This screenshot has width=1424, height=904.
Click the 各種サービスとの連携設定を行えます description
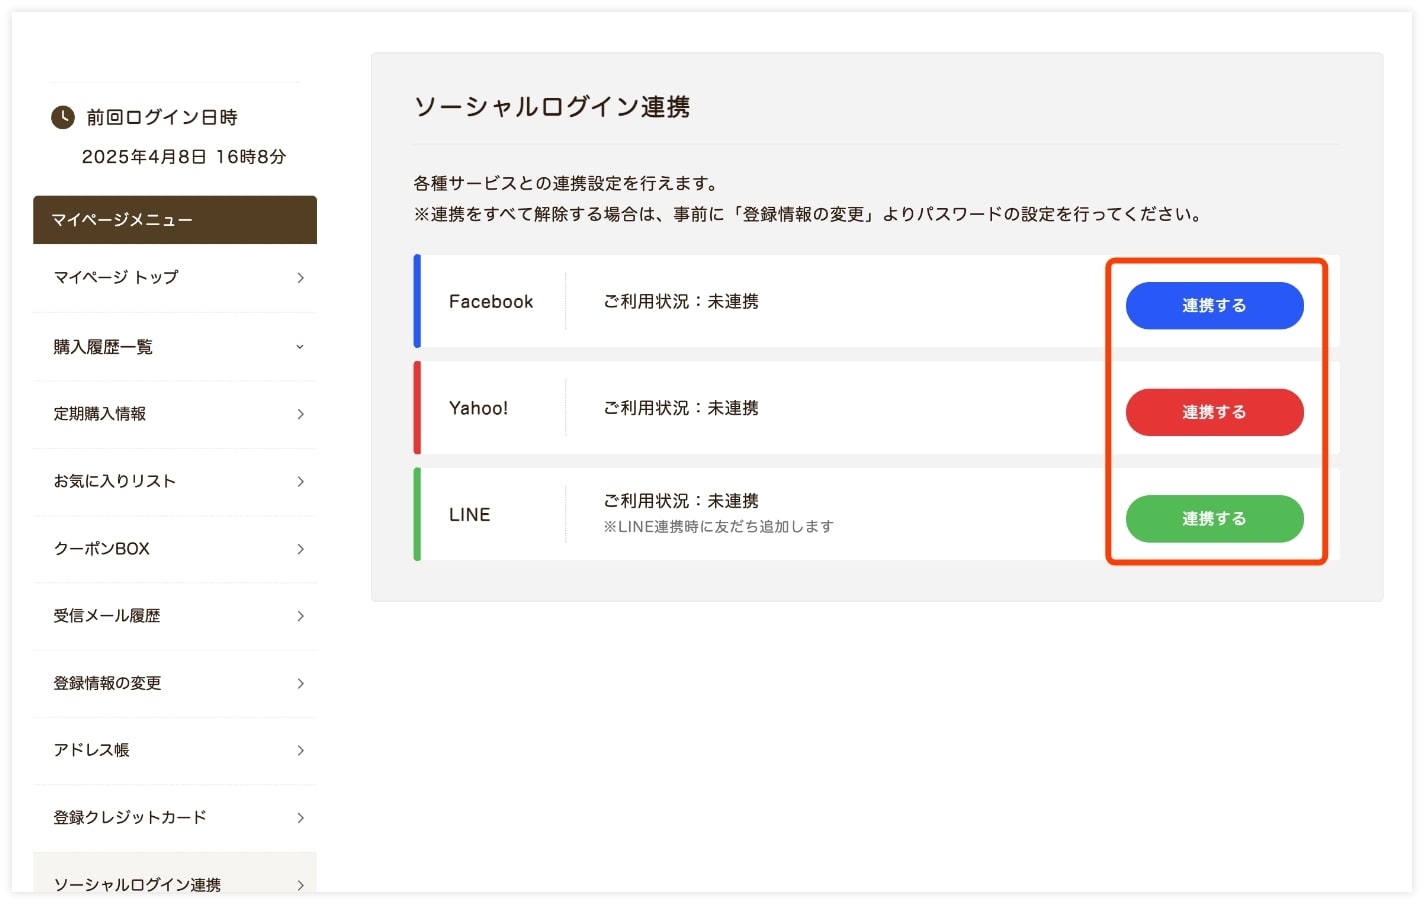point(568,184)
